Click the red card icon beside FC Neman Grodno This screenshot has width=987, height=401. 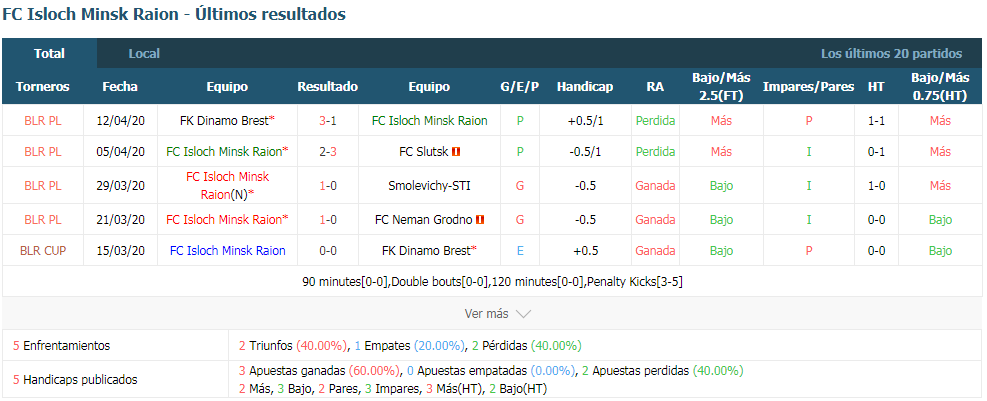(480, 220)
